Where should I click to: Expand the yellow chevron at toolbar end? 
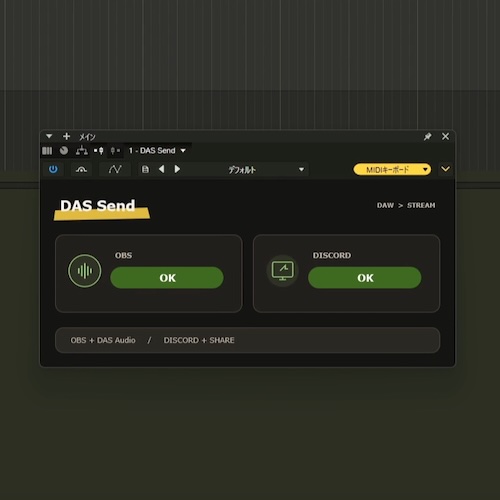point(445,169)
